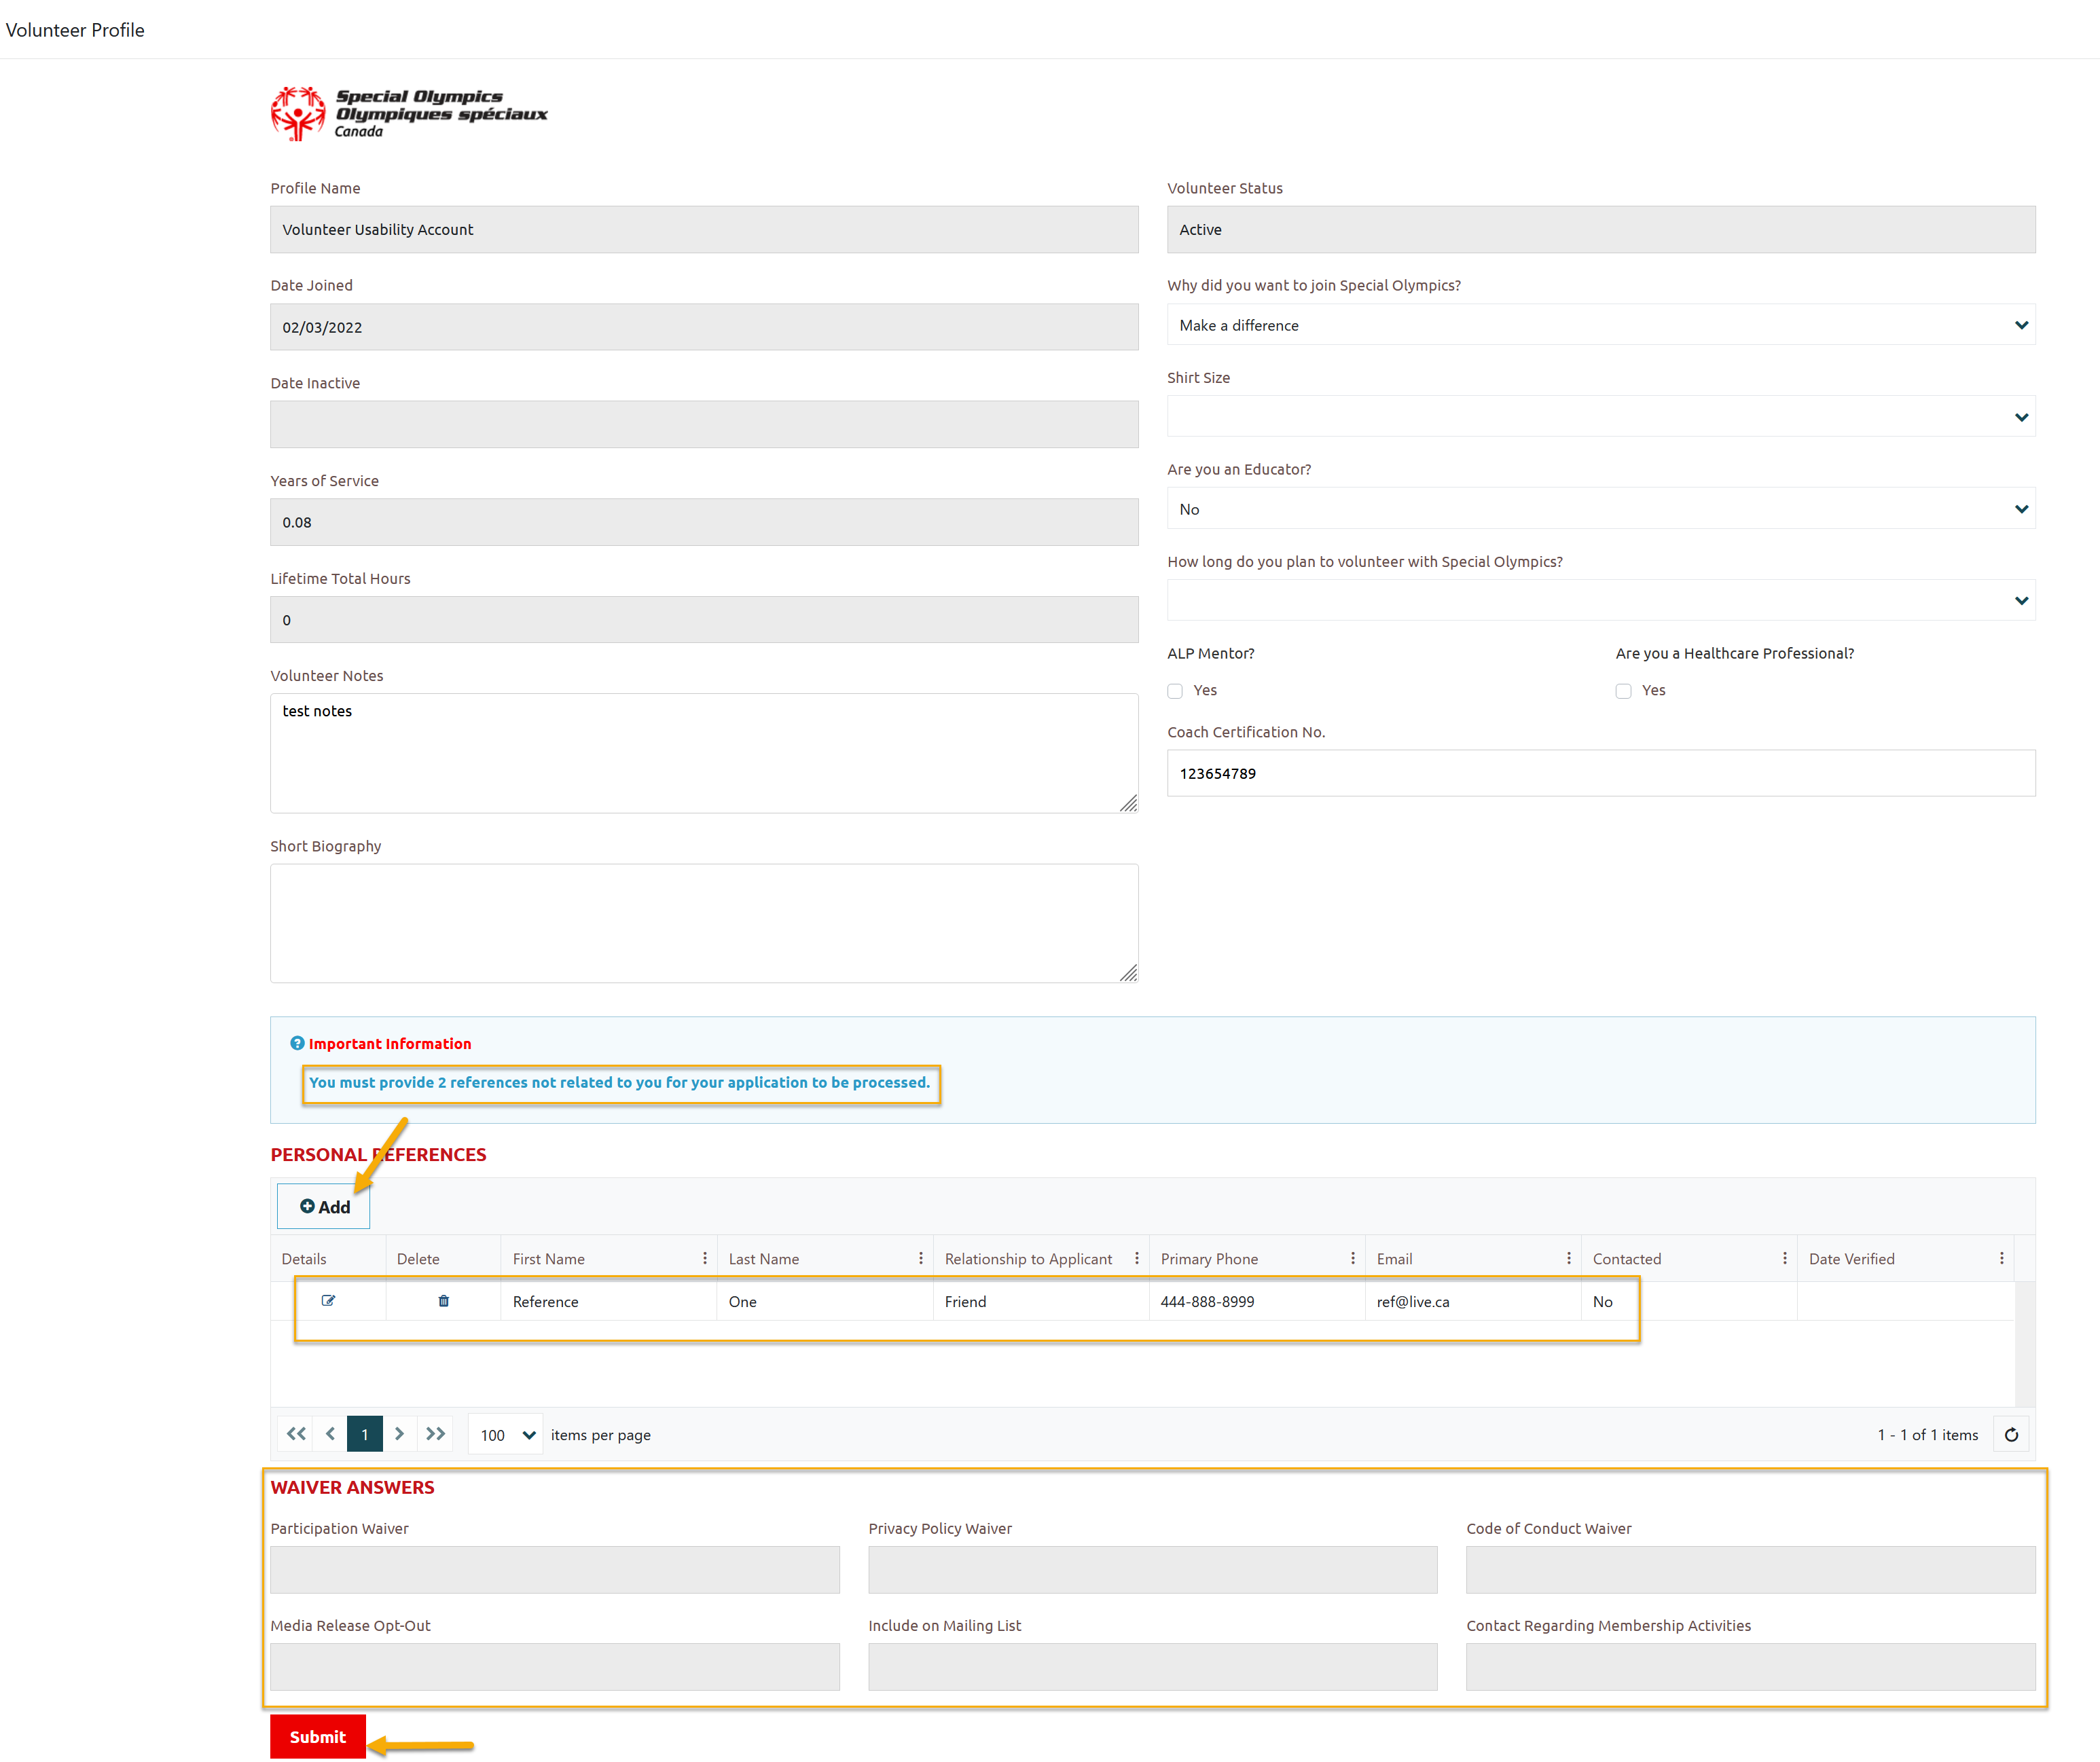Sort by Contacted column header
Image resolution: width=2100 pixels, height=1762 pixels.
1626,1258
